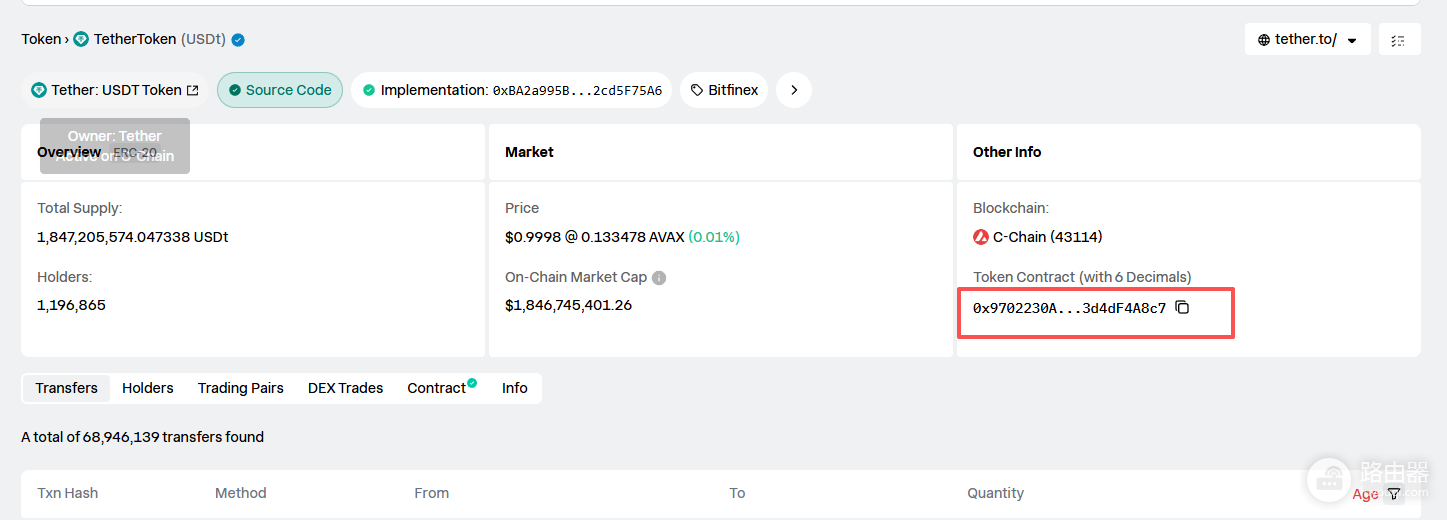Image resolution: width=1447 pixels, height=520 pixels.
Task: Click external link icon on Tether tag
Action: coord(193,90)
